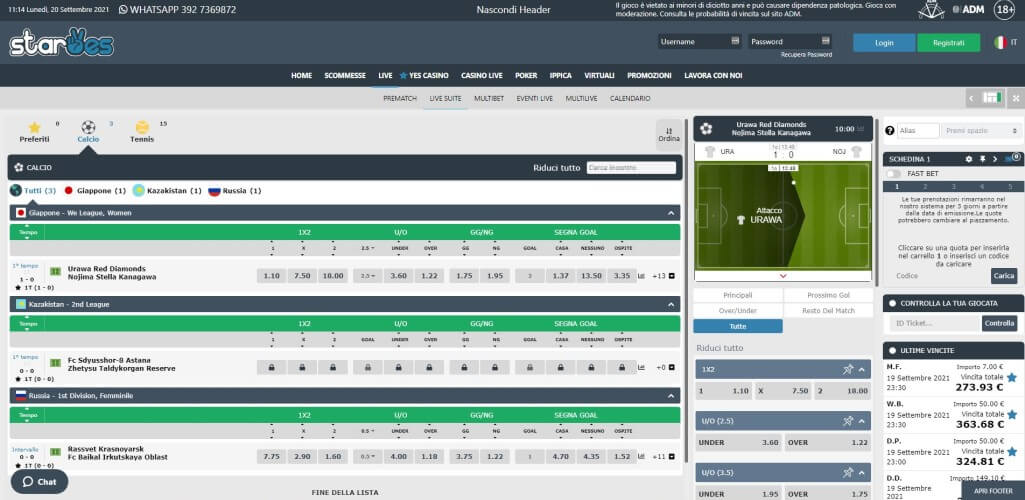Select schedina slot 4
Screen dimensions: 1025x500
click(x=981, y=187)
